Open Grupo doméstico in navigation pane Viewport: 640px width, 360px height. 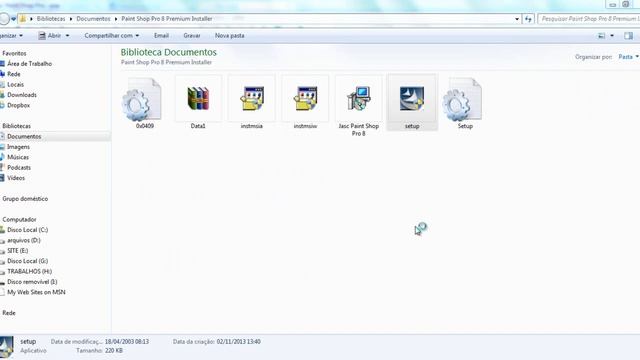[x=25, y=199]
